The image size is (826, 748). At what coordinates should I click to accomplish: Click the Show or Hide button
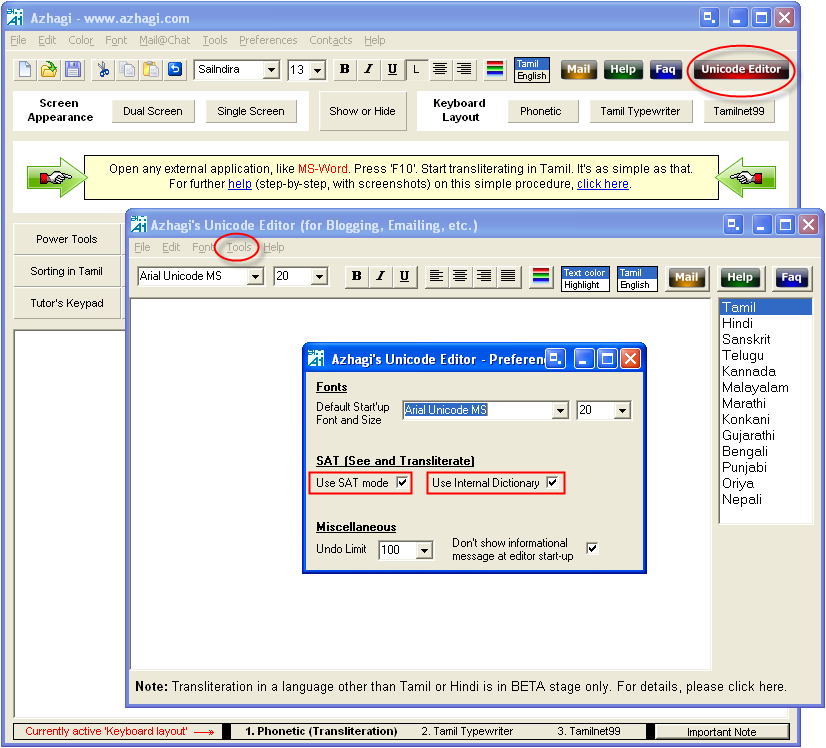click(x=362, y=111)
